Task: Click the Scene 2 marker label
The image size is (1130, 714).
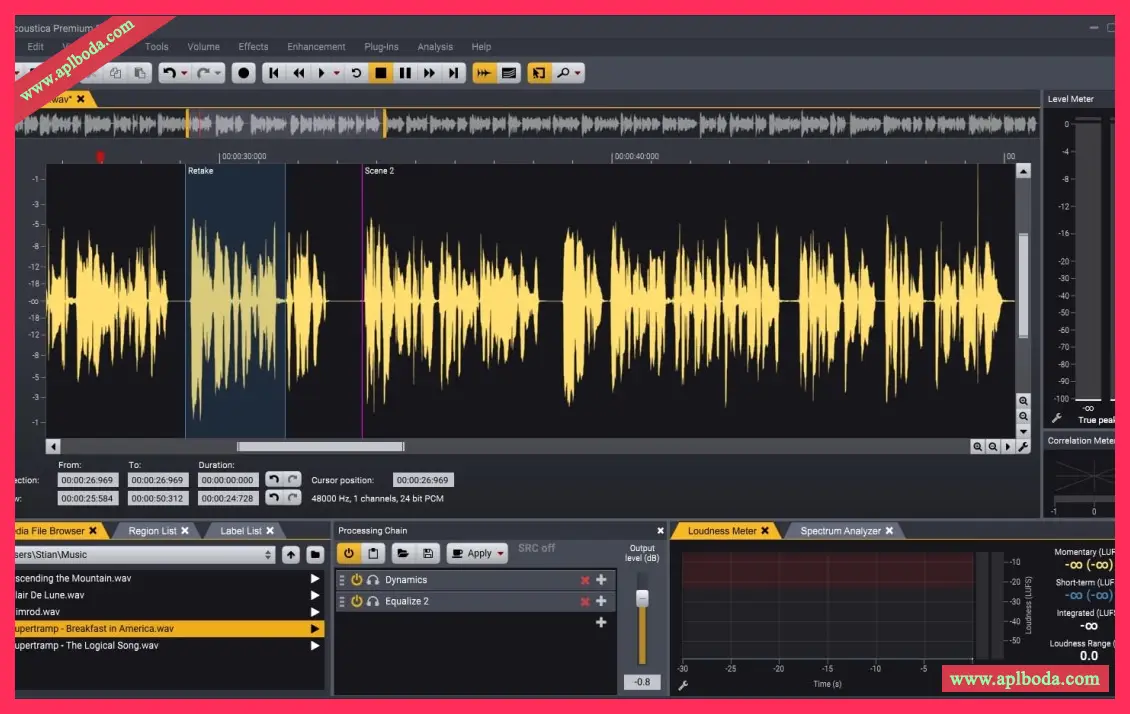Action: (379, 171)
